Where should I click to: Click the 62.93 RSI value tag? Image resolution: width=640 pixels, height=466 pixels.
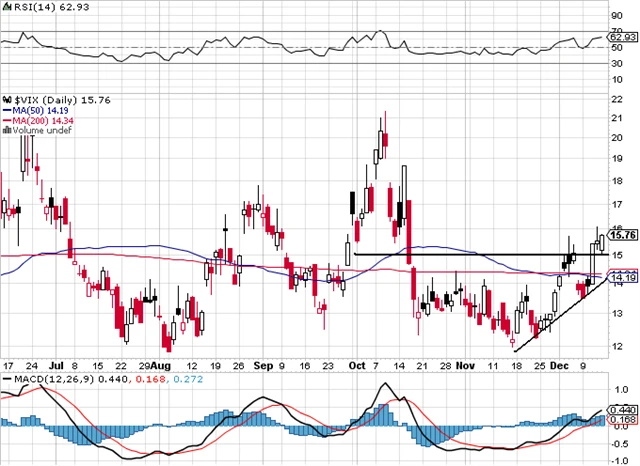pyautogui.click(x=623, y=38)
